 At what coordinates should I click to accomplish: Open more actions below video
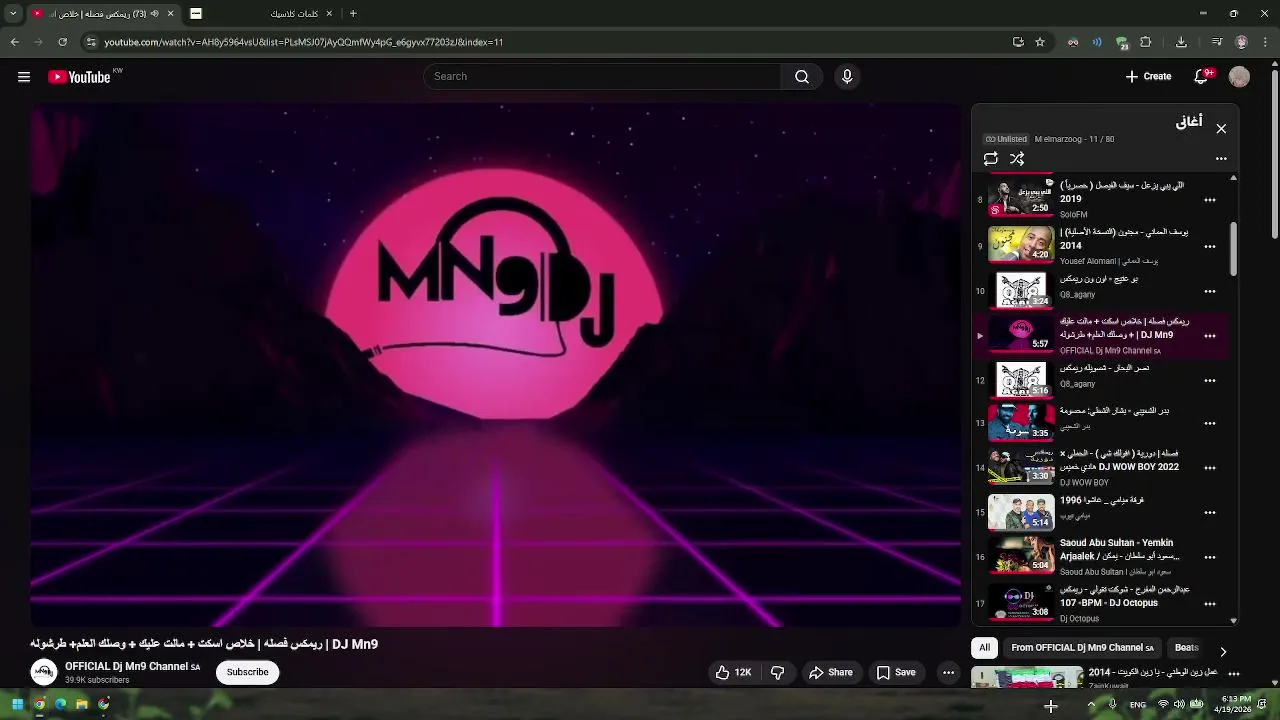948,673
